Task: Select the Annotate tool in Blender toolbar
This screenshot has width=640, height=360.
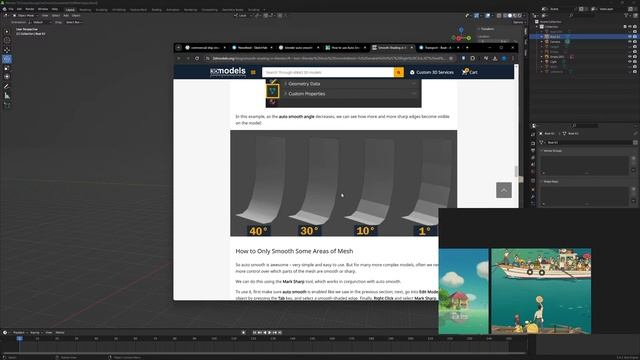Action: pyautogui.click(x=7, y=87)
